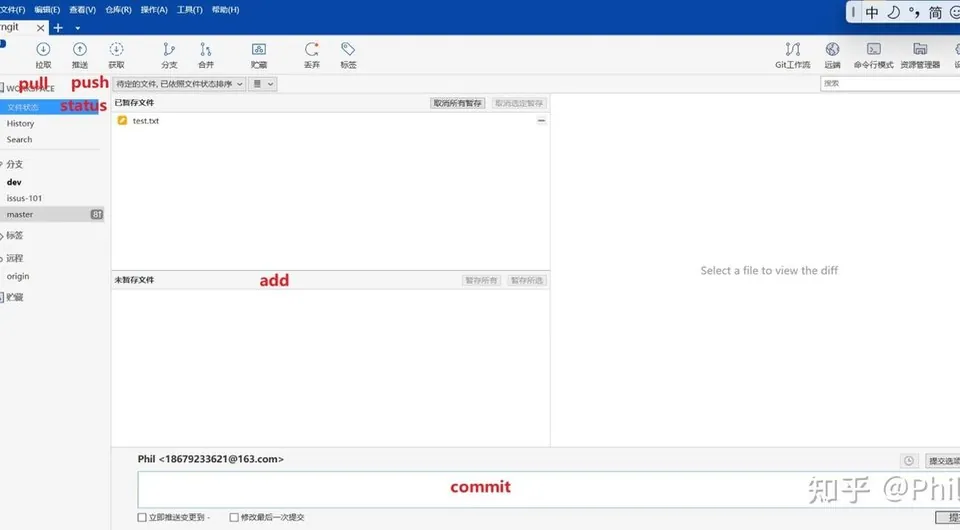Open the Git工作流 (Git flow) tool
The width and height of the screenshot is (960, 530).
[793, 54]
